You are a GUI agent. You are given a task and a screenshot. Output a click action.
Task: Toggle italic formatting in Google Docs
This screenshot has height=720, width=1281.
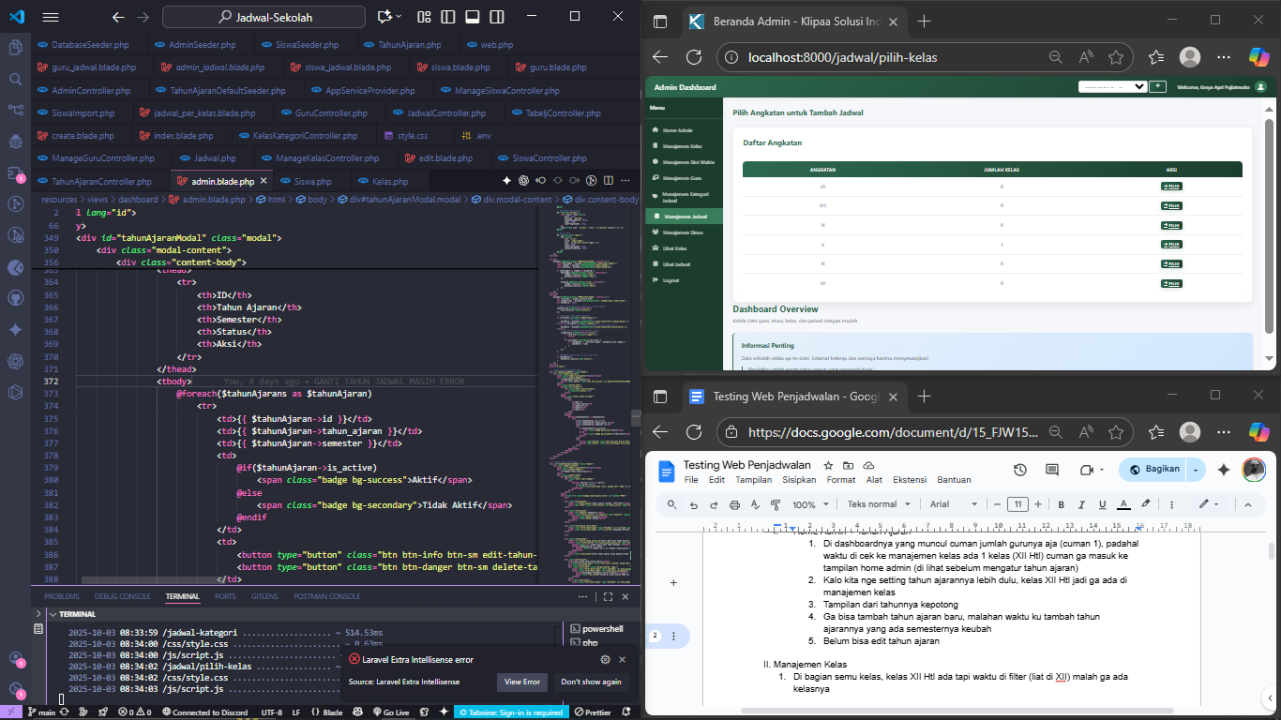[x=1081, y=505]
